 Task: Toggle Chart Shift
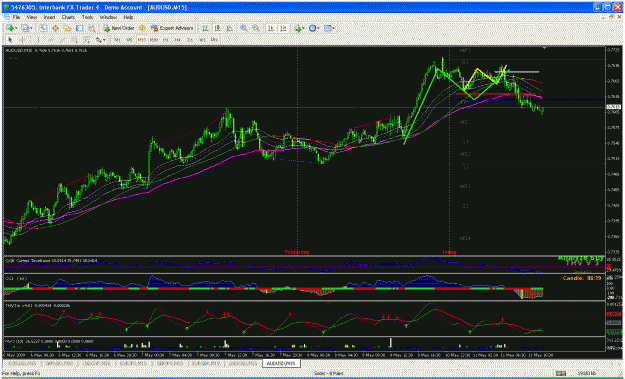pyautogui.click(x=283, y=28)
